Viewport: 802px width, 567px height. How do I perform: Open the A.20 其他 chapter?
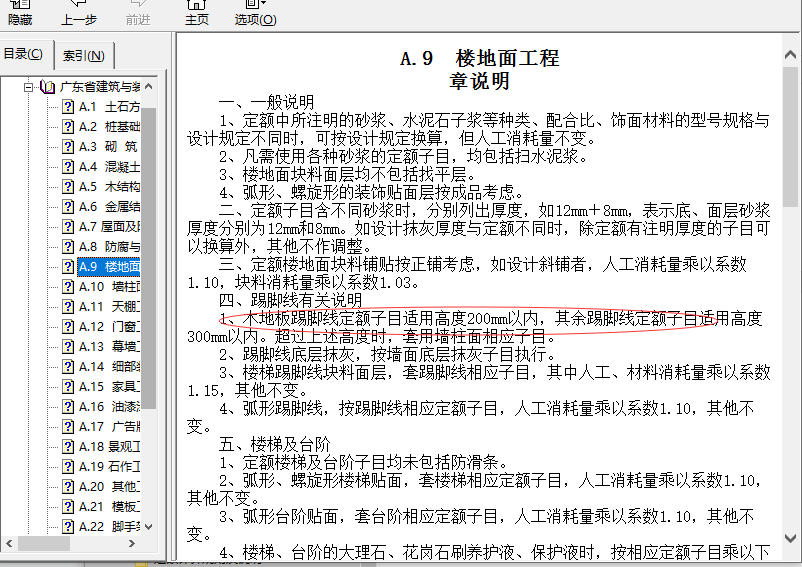(109, 486)
